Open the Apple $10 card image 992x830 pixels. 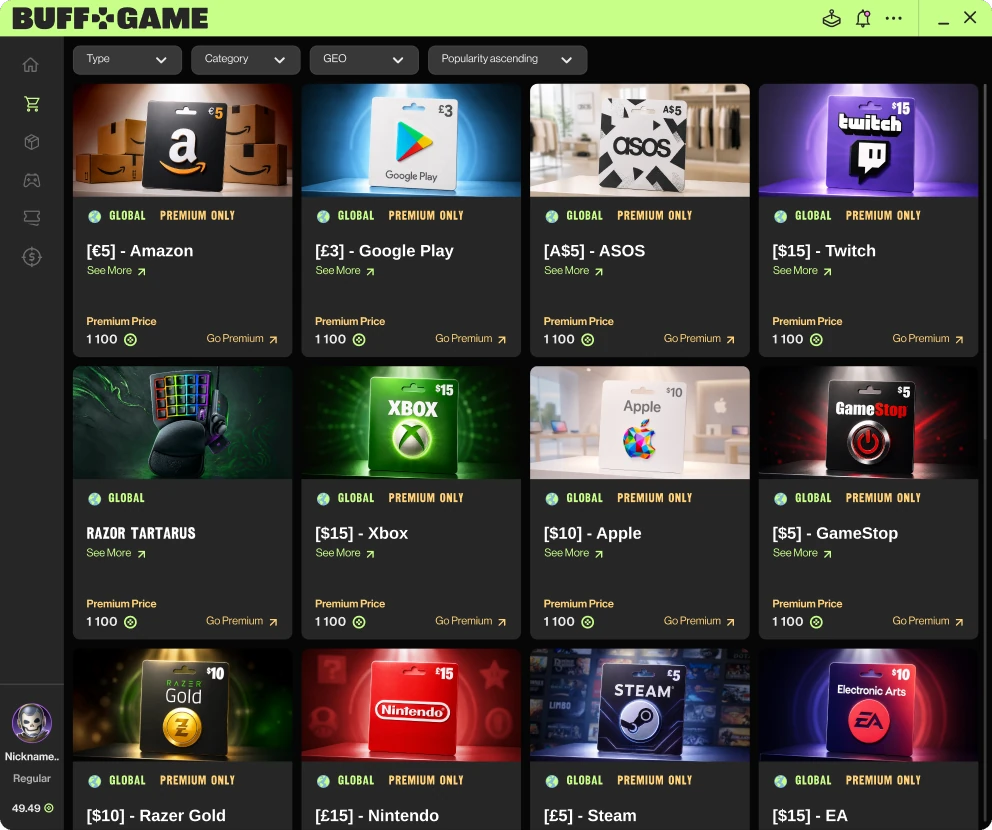(640, 423)
